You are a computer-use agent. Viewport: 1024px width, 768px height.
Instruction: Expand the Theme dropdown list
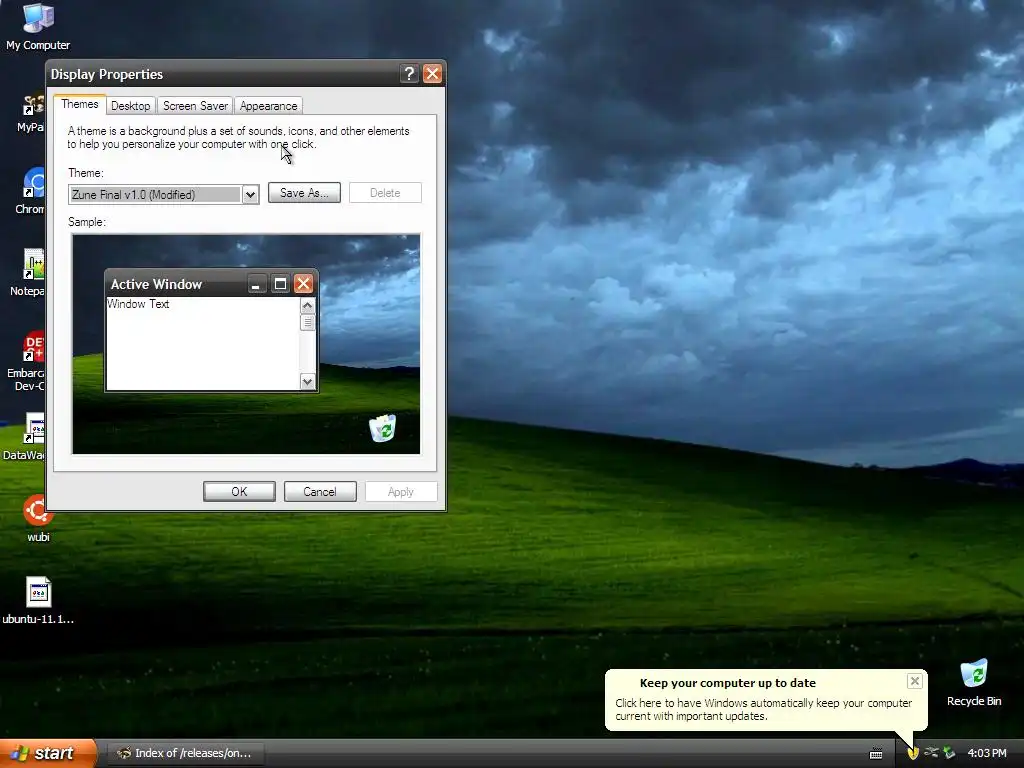point(250,195)
